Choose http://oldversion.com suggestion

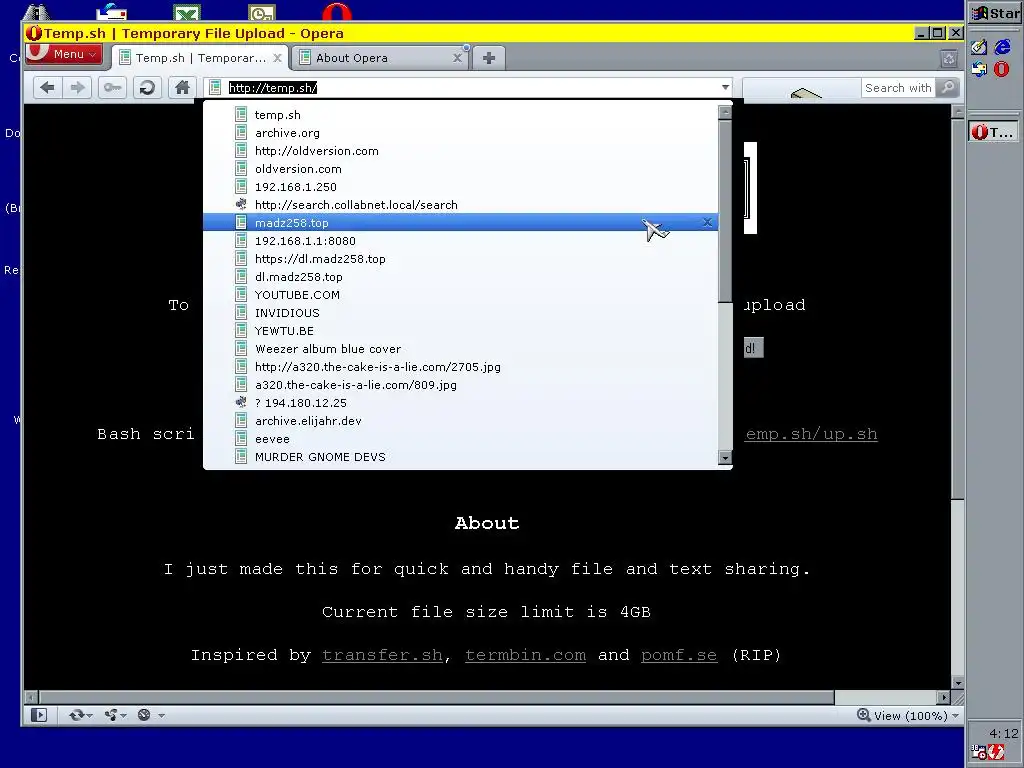[460, 151]
